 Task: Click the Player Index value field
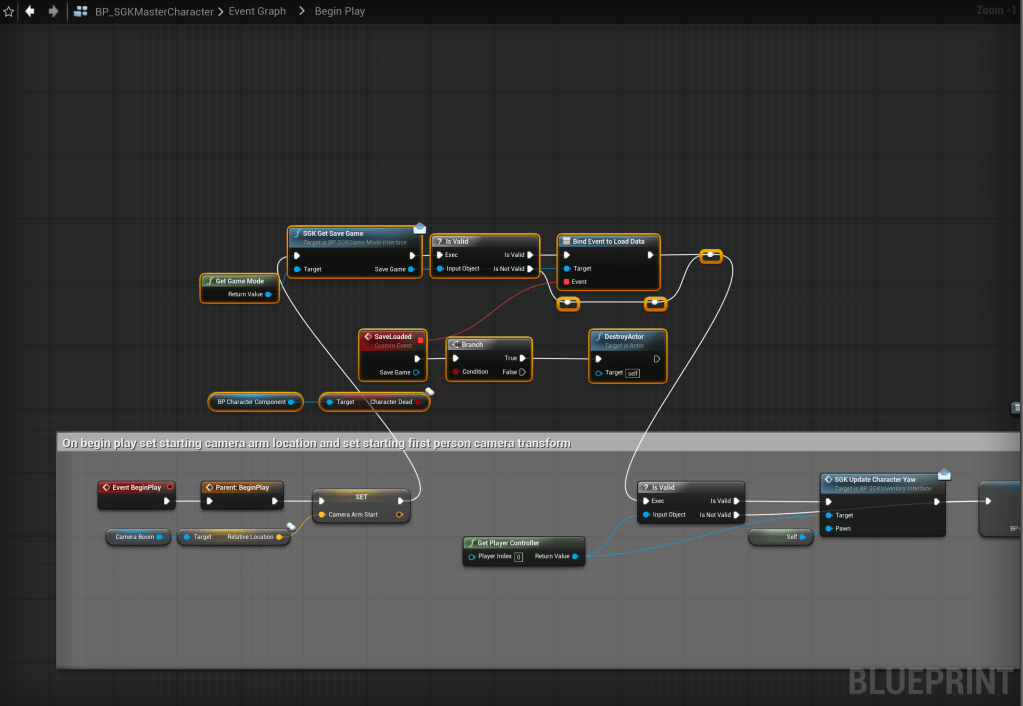(518, 556)
